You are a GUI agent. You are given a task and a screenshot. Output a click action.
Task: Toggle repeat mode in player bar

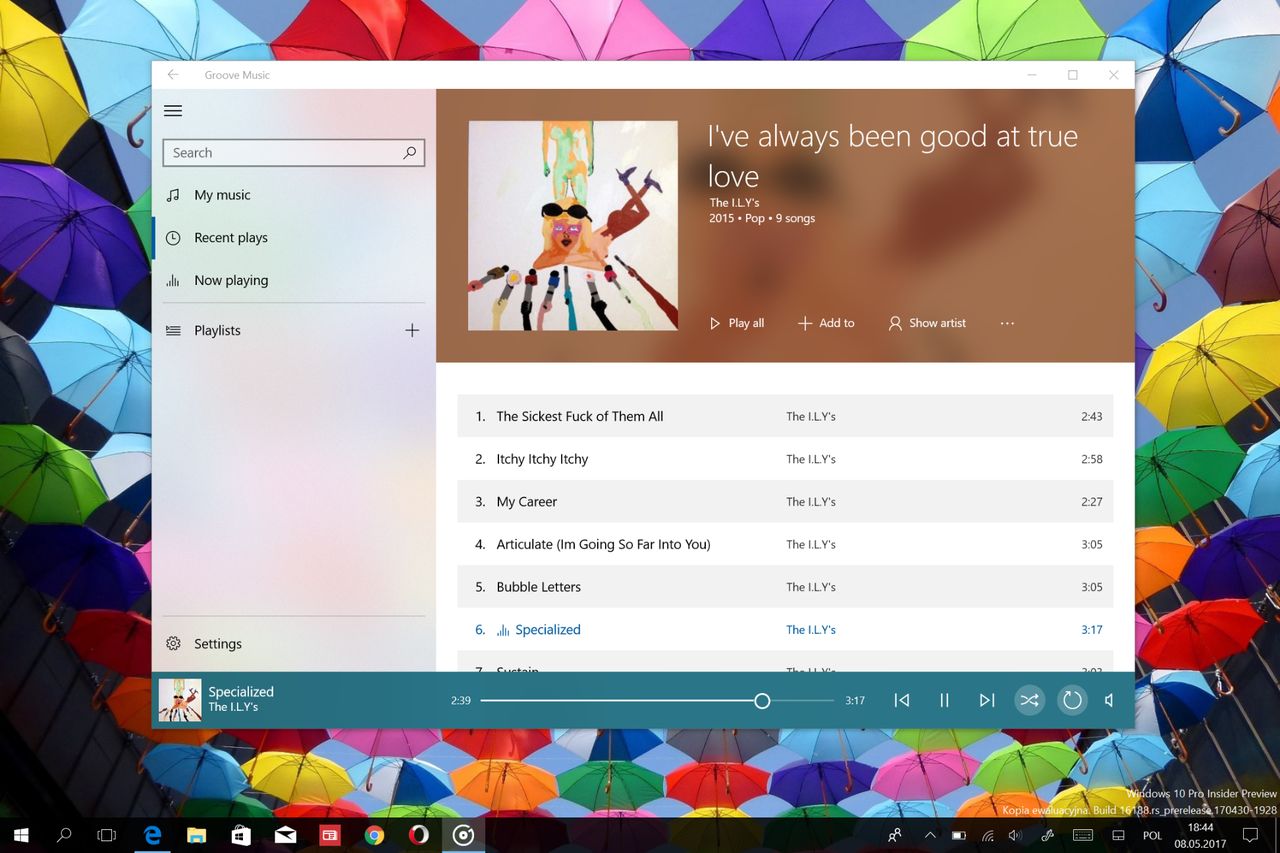(x=1072, y=700)
